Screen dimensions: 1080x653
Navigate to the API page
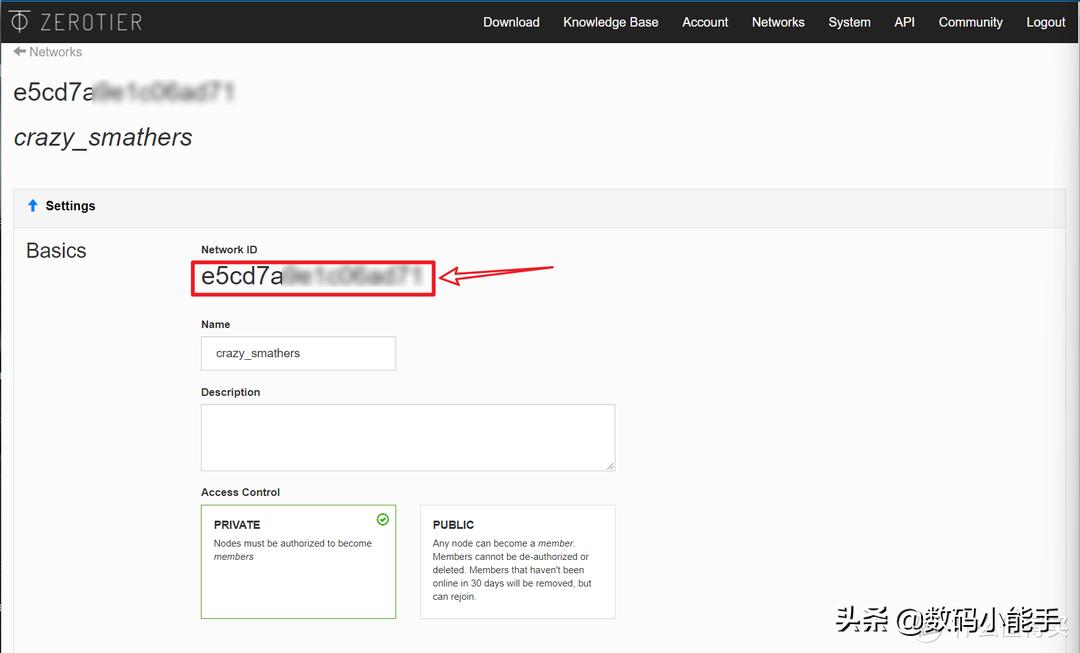click(904, 22)
